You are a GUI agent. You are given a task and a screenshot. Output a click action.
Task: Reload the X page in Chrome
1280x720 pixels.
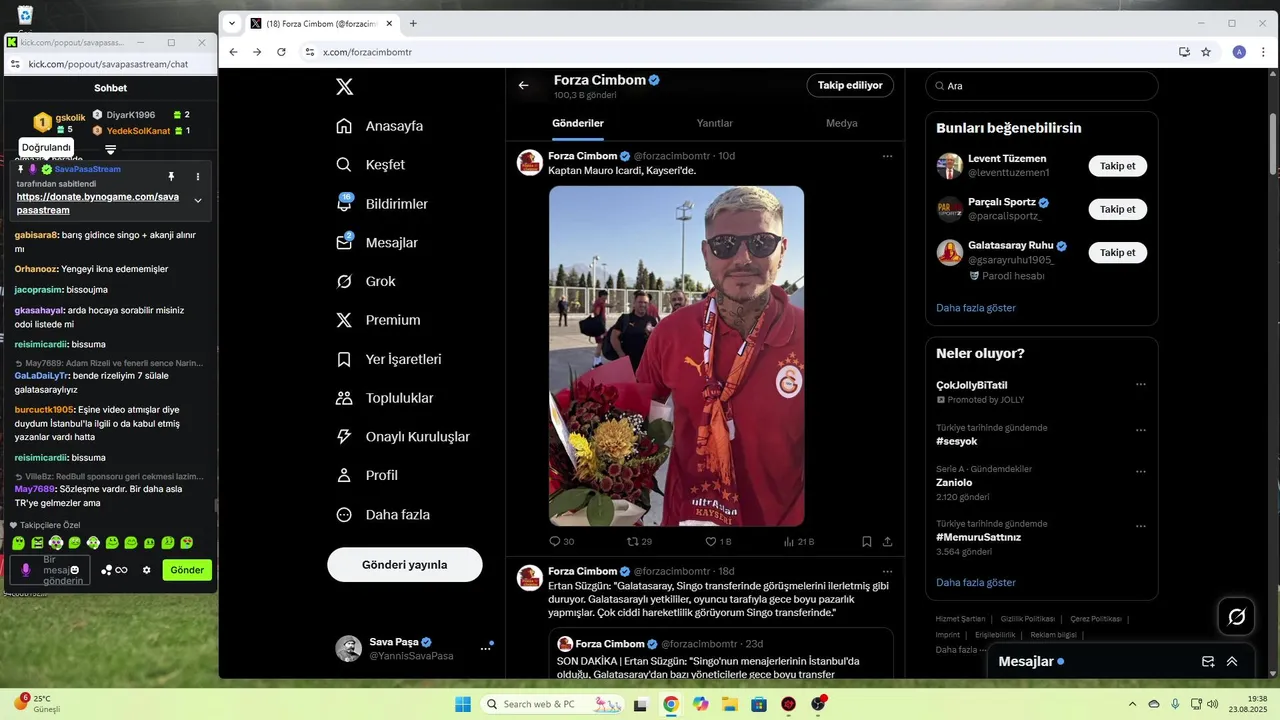281,52
